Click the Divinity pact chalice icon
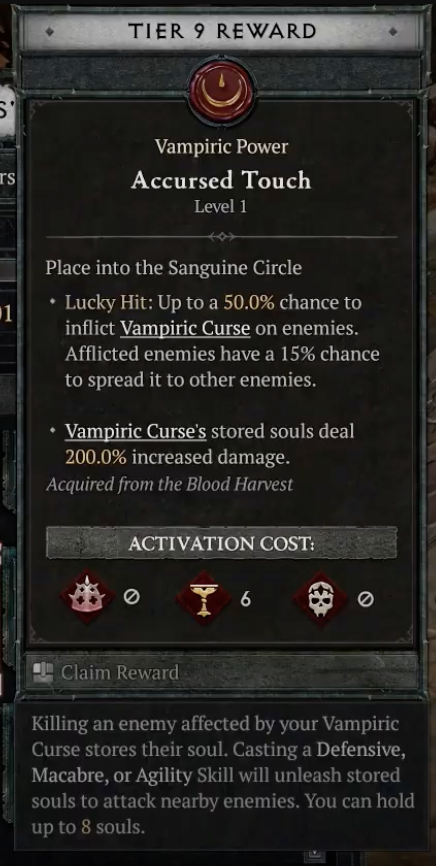436x866 pixels. (203, 598)
